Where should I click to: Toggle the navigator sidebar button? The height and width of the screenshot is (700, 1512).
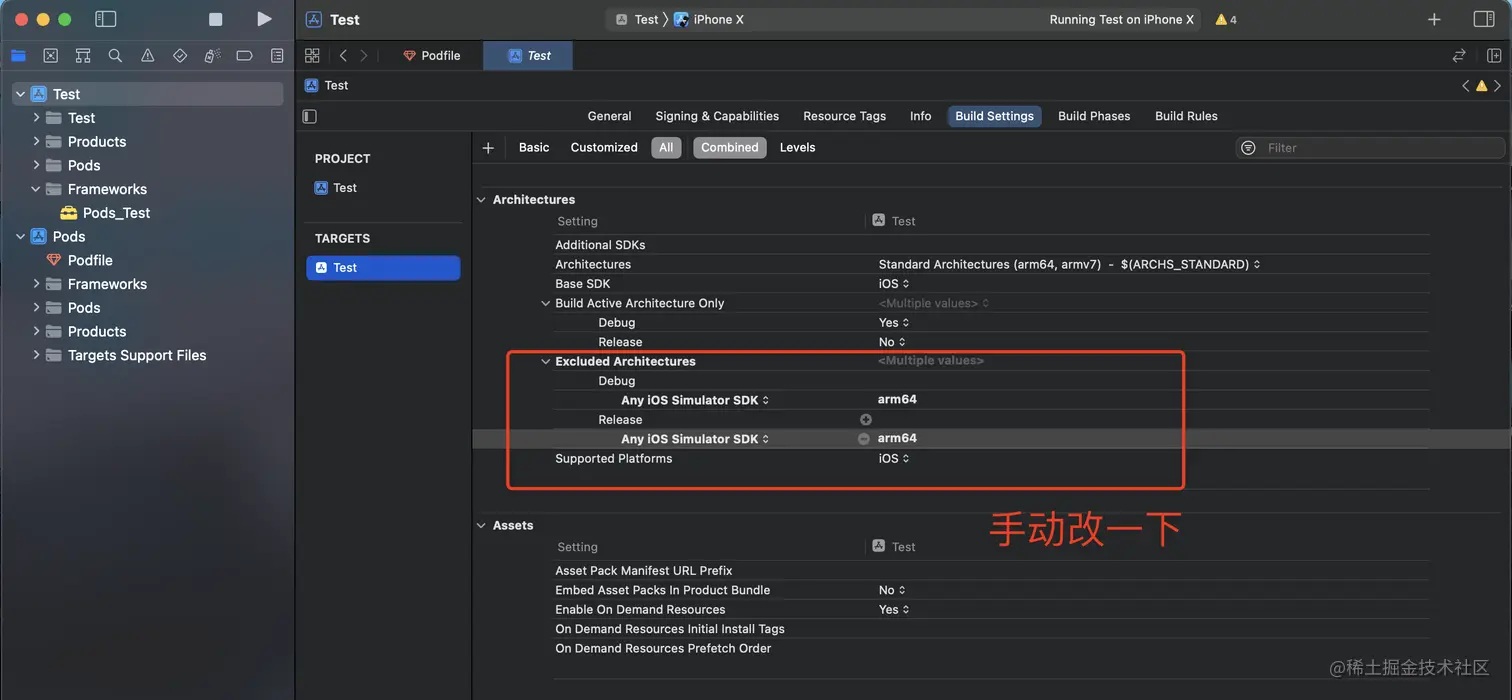click(105, 19)
